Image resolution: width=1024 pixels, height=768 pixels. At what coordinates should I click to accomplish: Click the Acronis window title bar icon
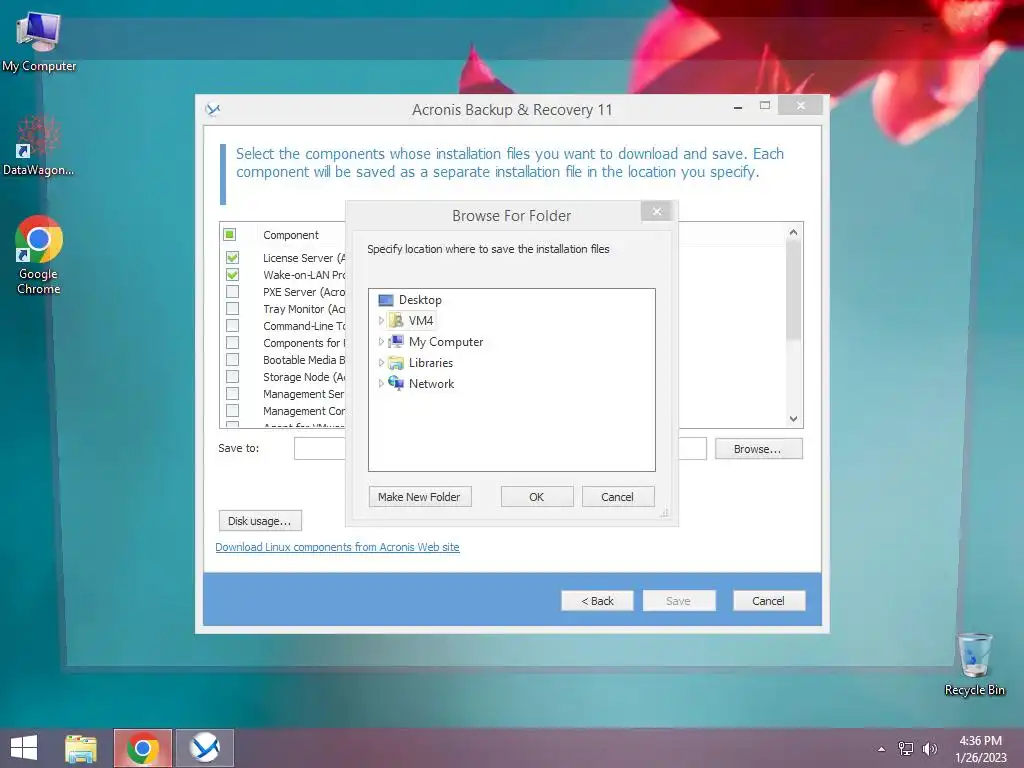point(213,110)
